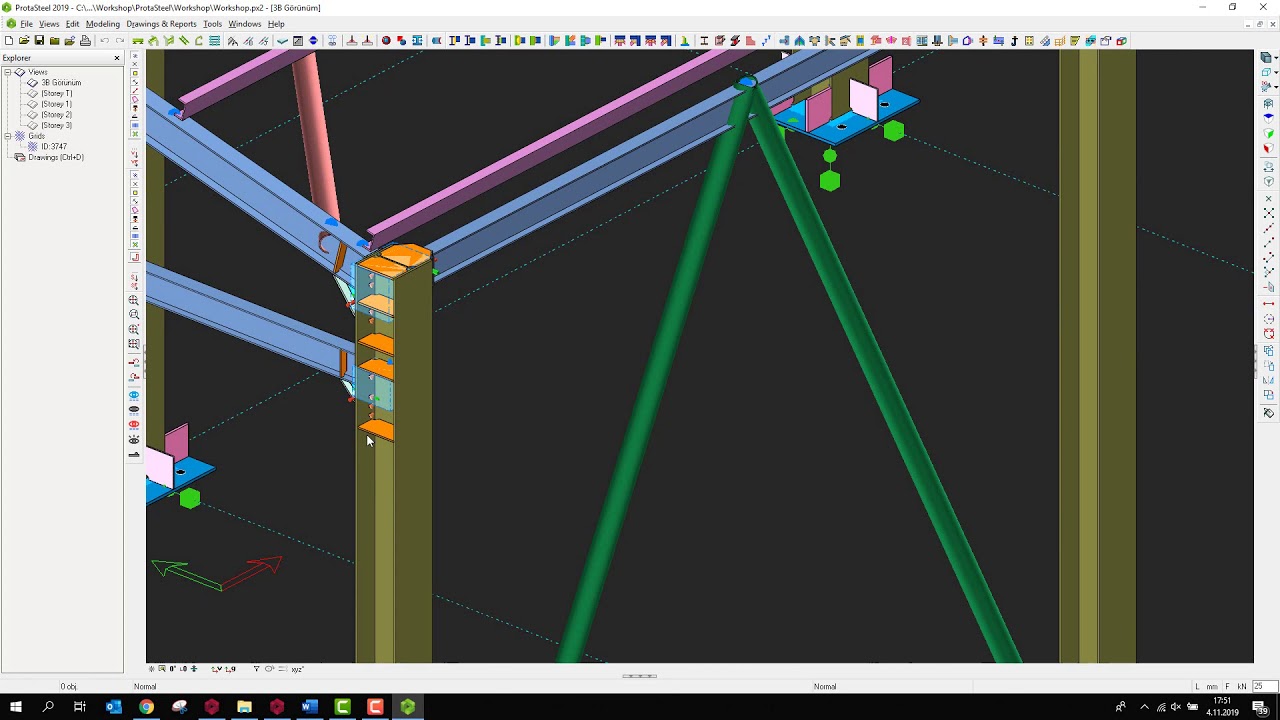Open the Windows menu
Screen dimensions: 1280x720
pos(244,24)
